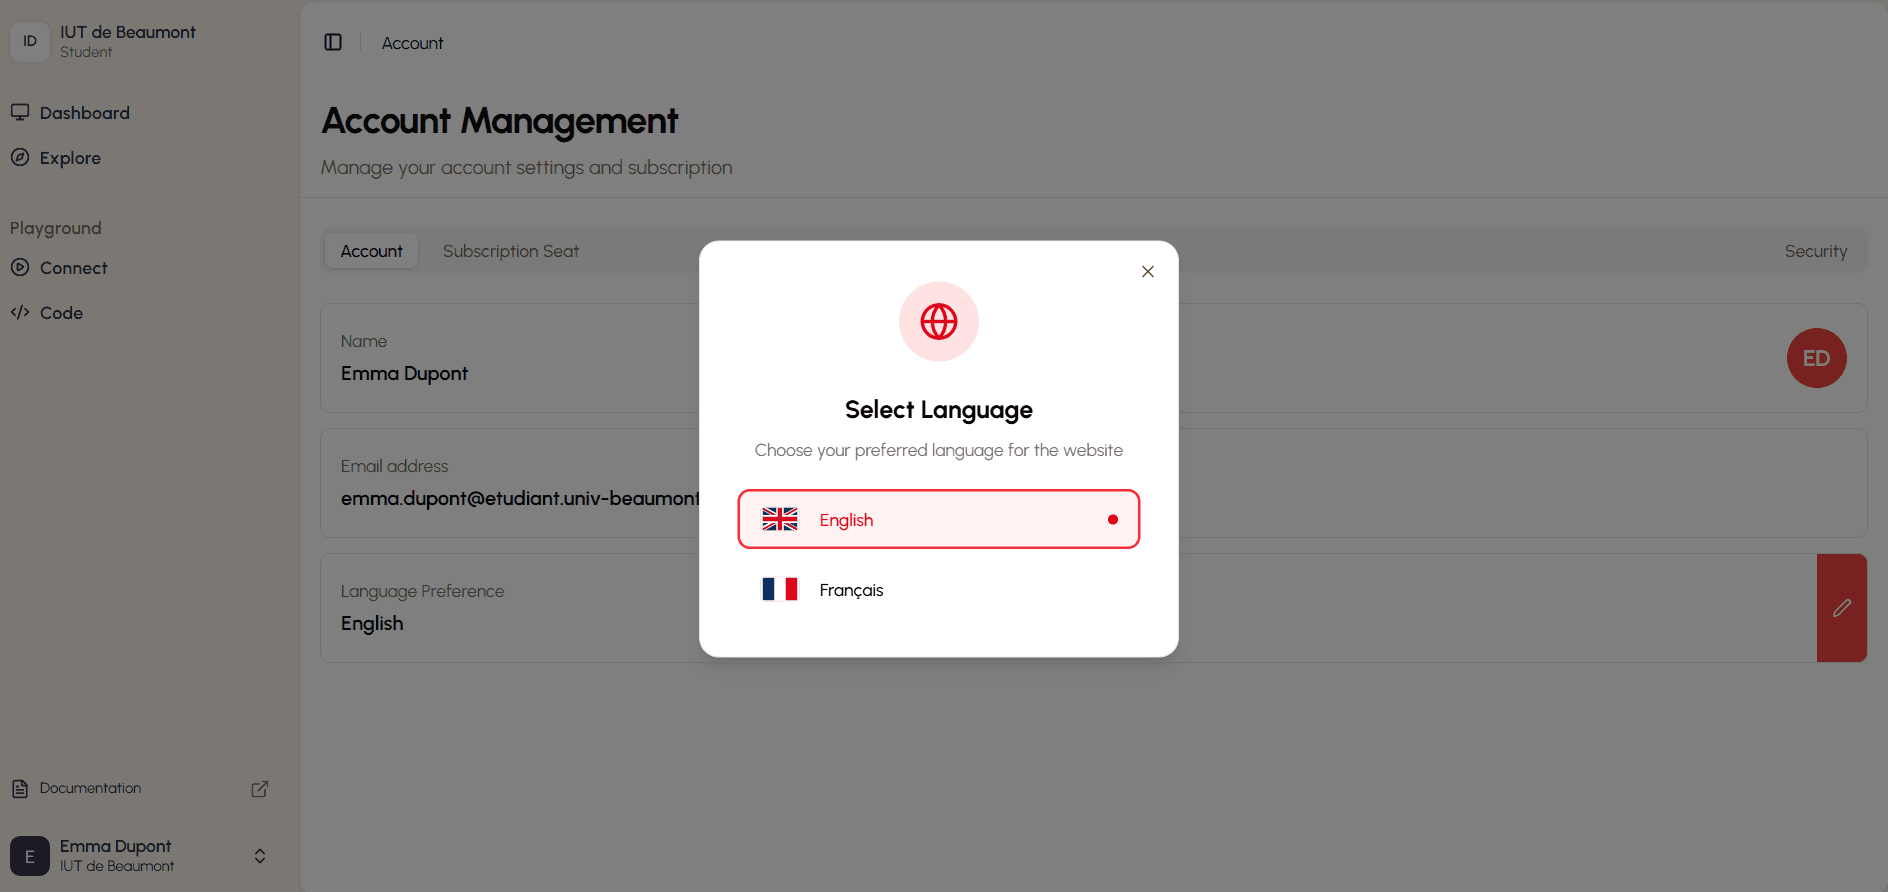Viewport: 1888px width, 892px height.
Task: Choose Français as the language
Action: (x=939, y=589)
